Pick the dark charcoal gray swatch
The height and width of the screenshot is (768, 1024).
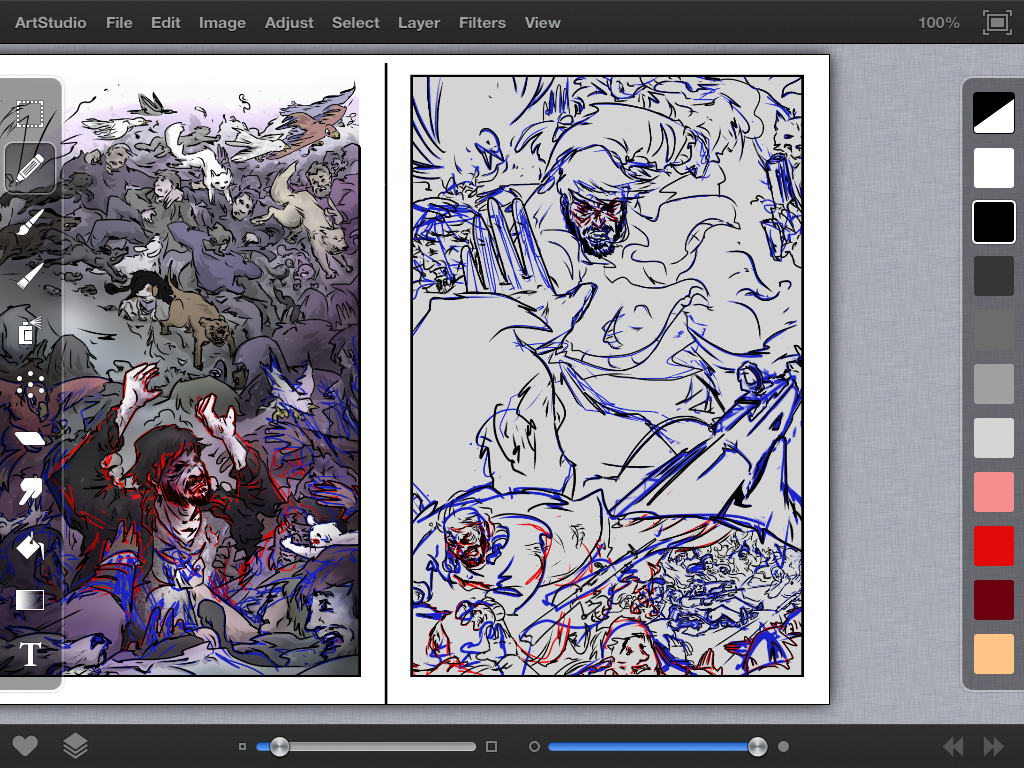click(x=993, y=276)
